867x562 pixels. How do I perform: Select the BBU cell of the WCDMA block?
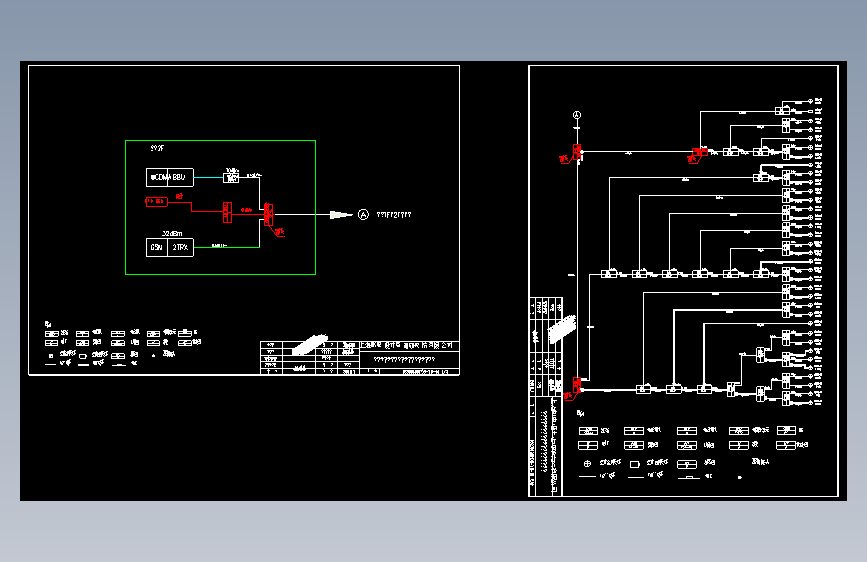click(x=179, y=178)
